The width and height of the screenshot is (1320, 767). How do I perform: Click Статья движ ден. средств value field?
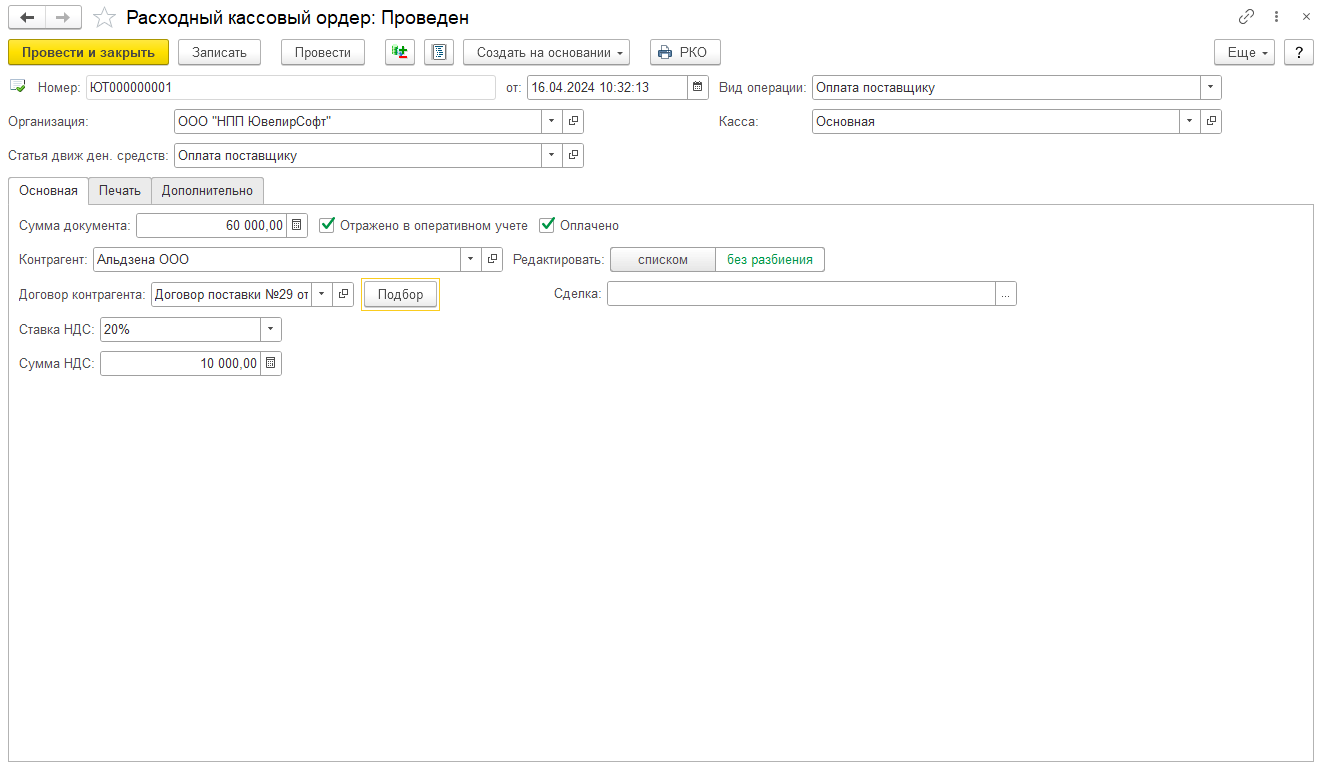click(359, 155)
